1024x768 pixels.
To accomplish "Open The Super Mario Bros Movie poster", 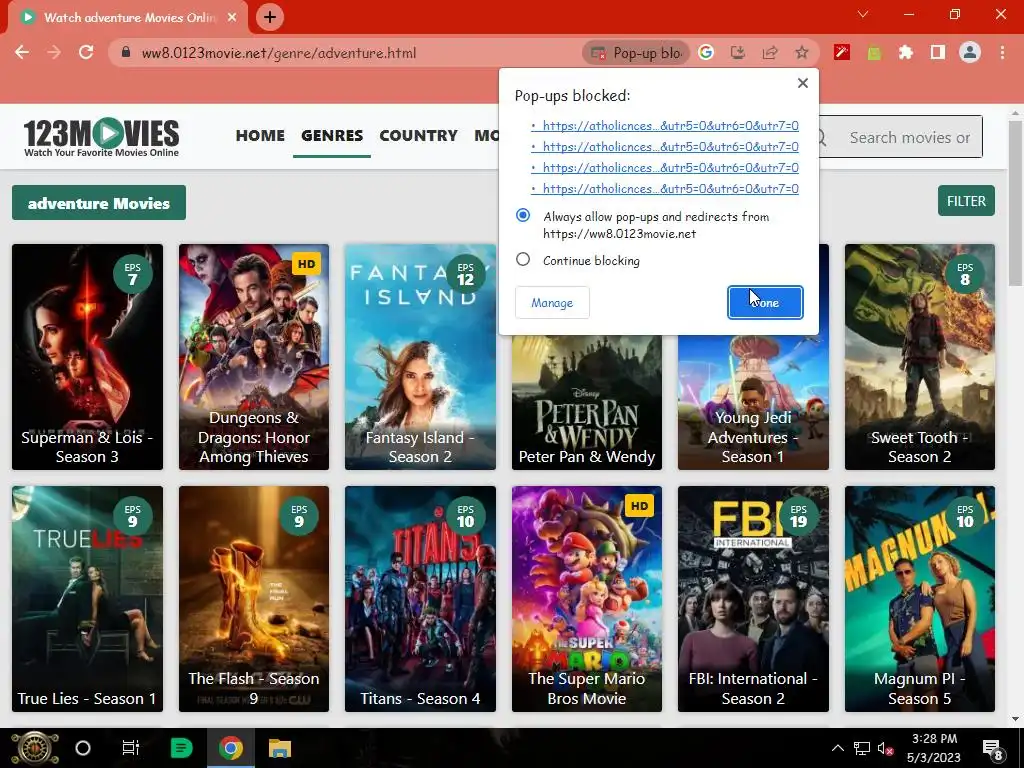I will (587, 599).
